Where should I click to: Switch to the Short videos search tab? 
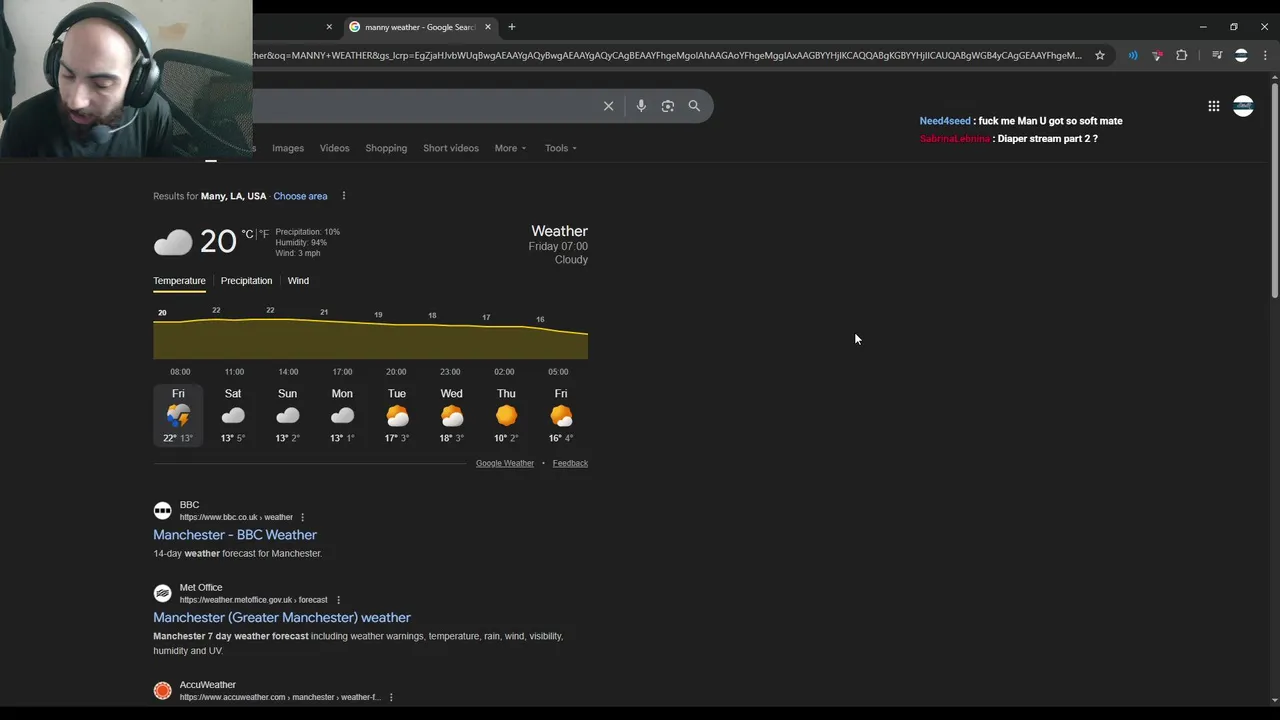tap(451, 148)
